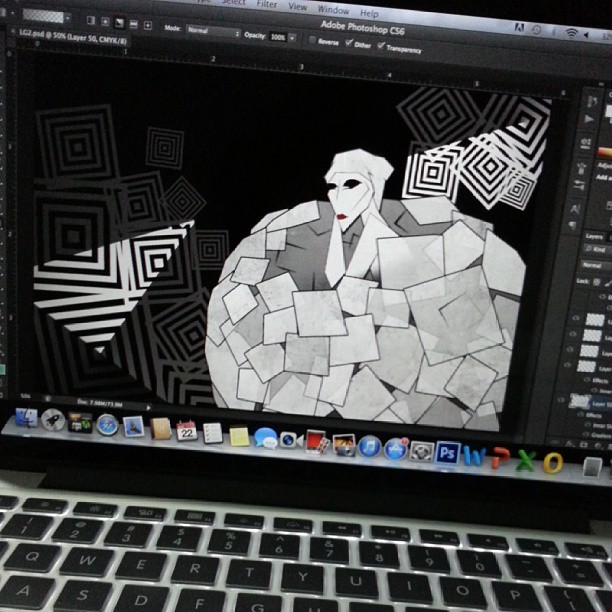Toggle visibility of third thumbnail layer
This screenshot has width=612, height=612.
point(570,350)
